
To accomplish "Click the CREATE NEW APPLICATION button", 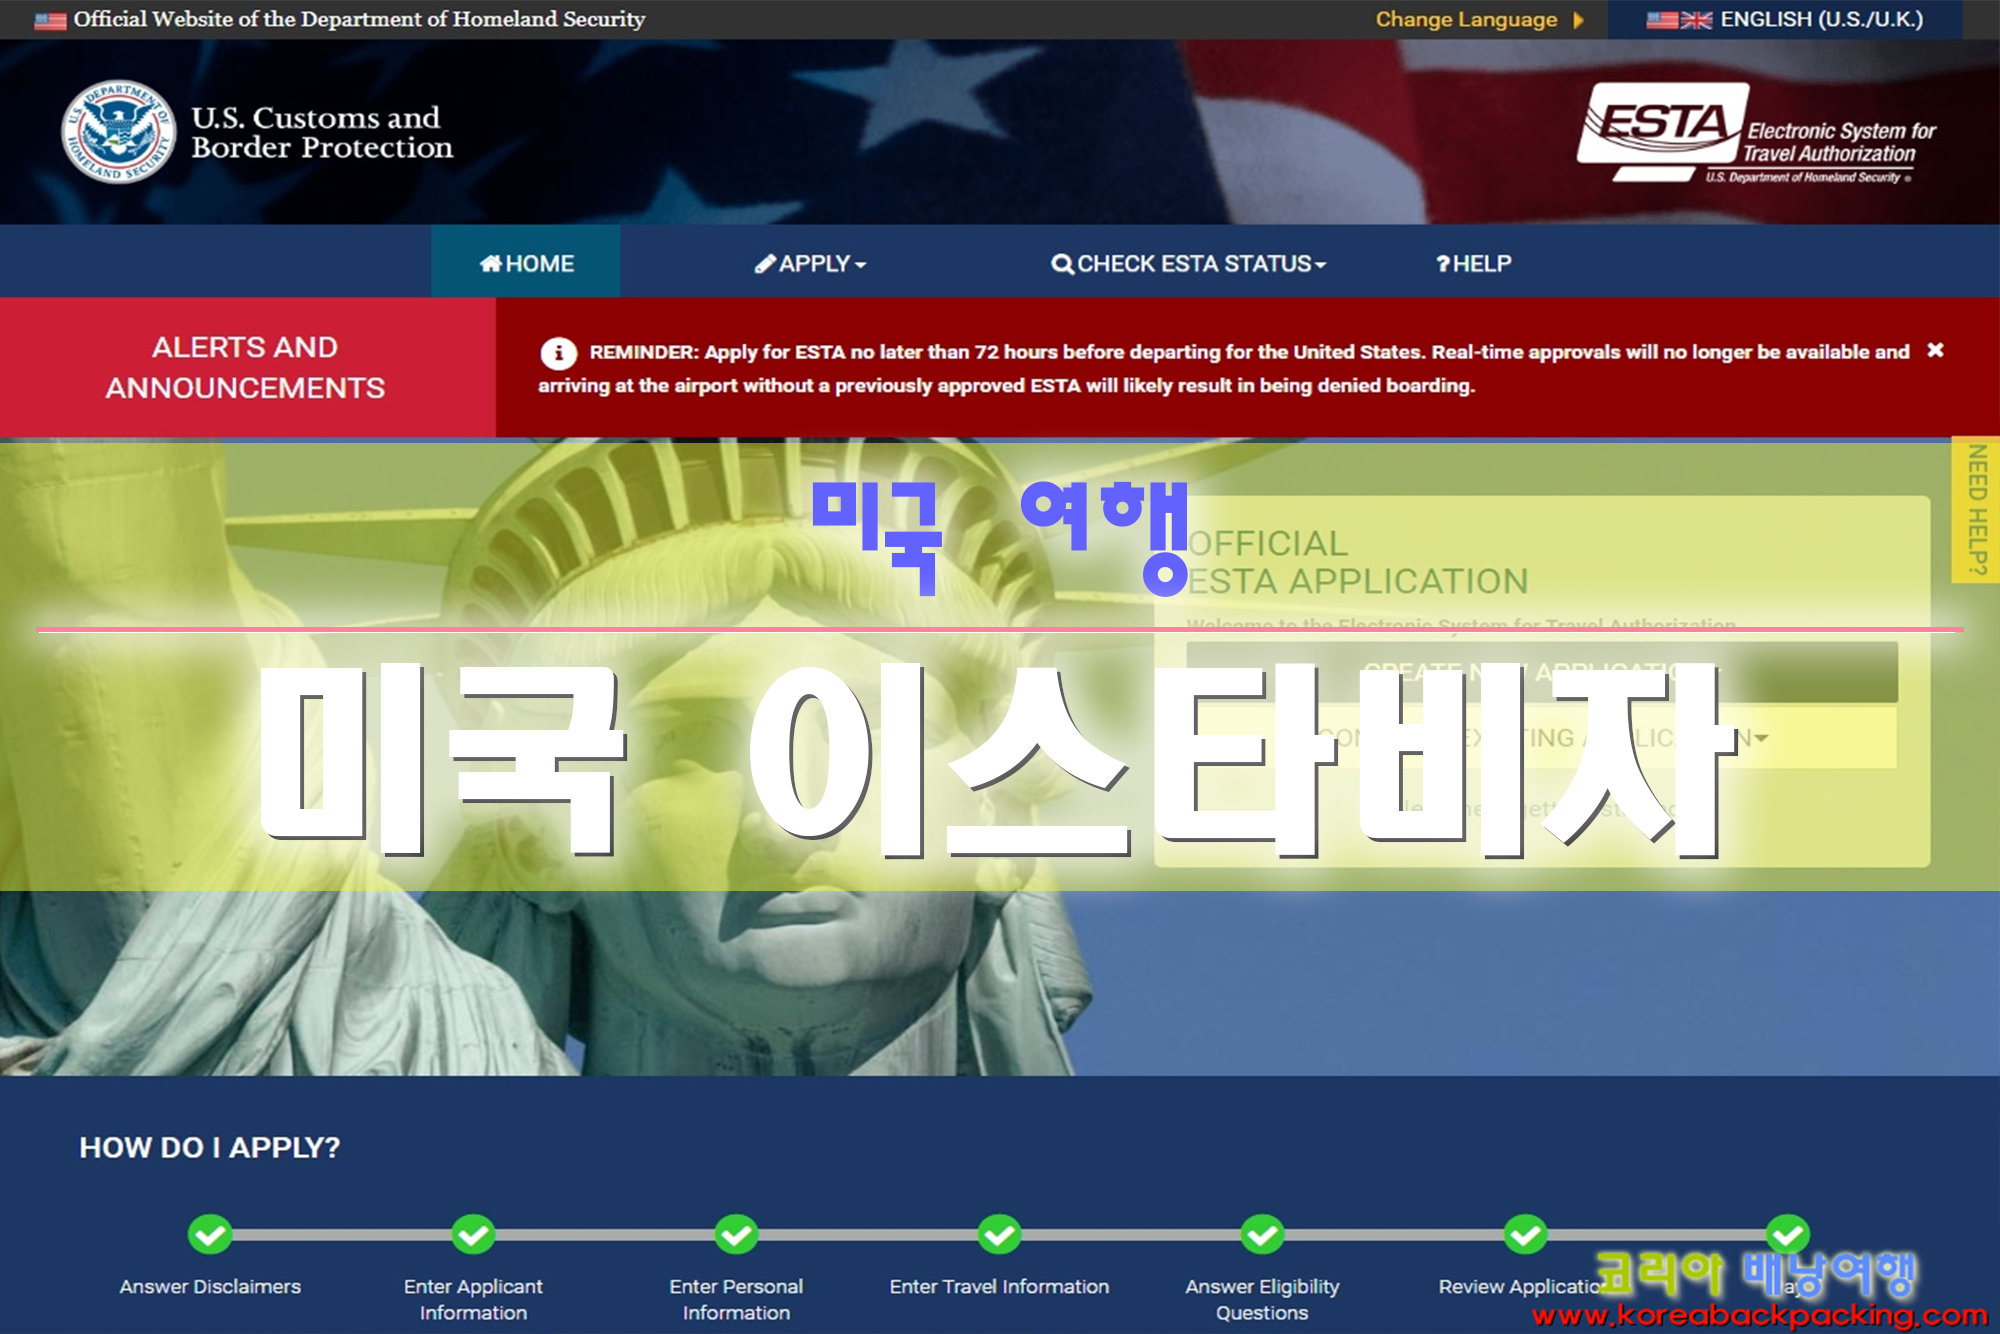I will coord(1542,671).
